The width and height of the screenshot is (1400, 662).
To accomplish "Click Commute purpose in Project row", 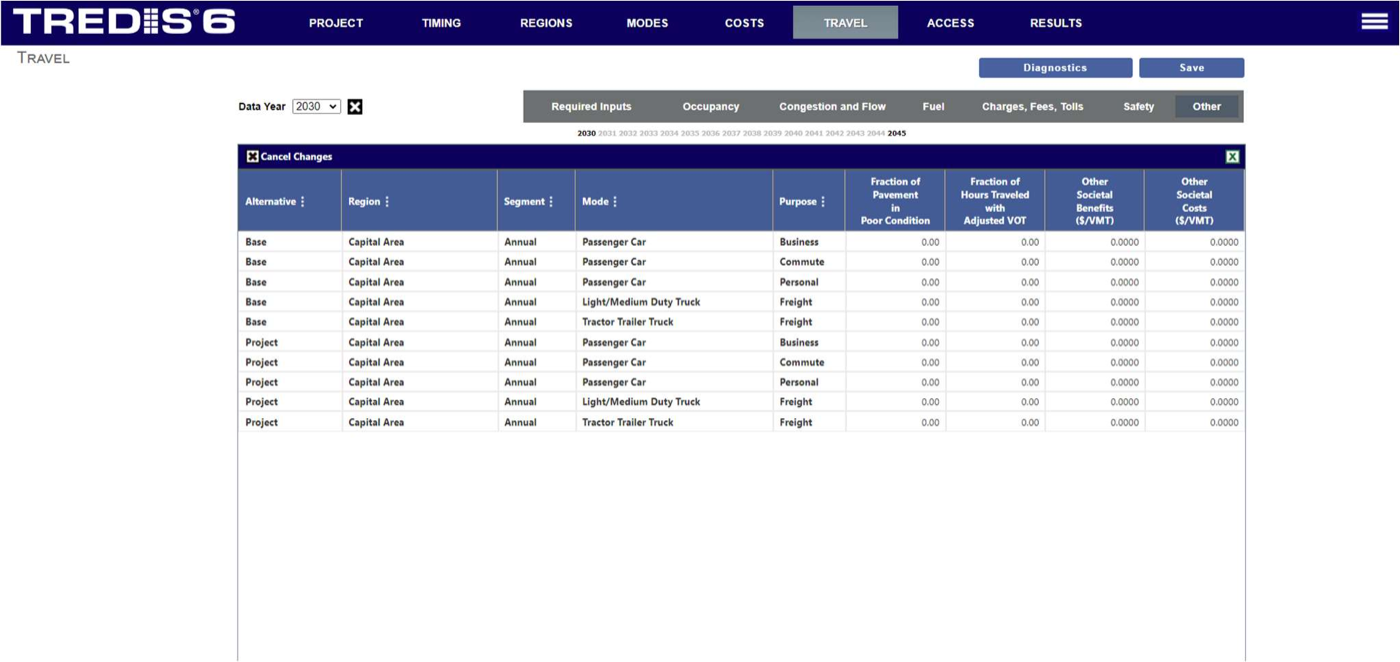I will (x=808, y=362).
